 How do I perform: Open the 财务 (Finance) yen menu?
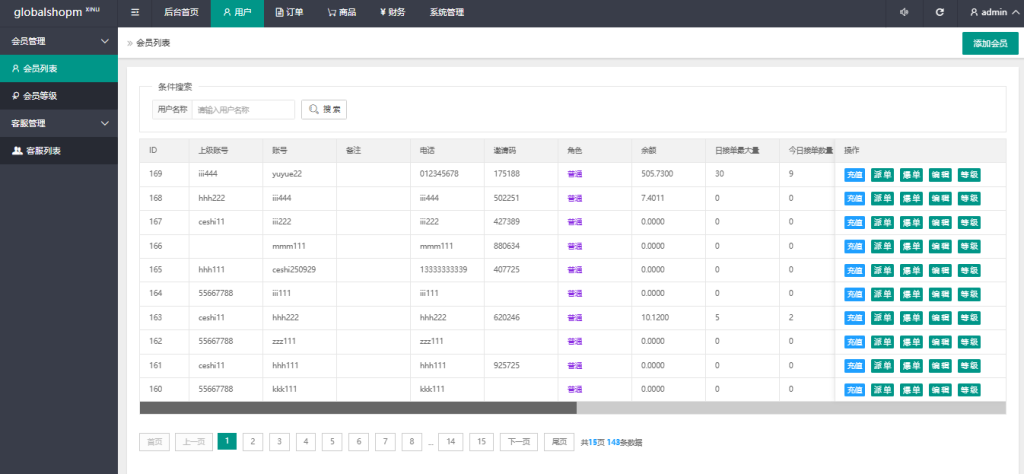coord(392,13)
